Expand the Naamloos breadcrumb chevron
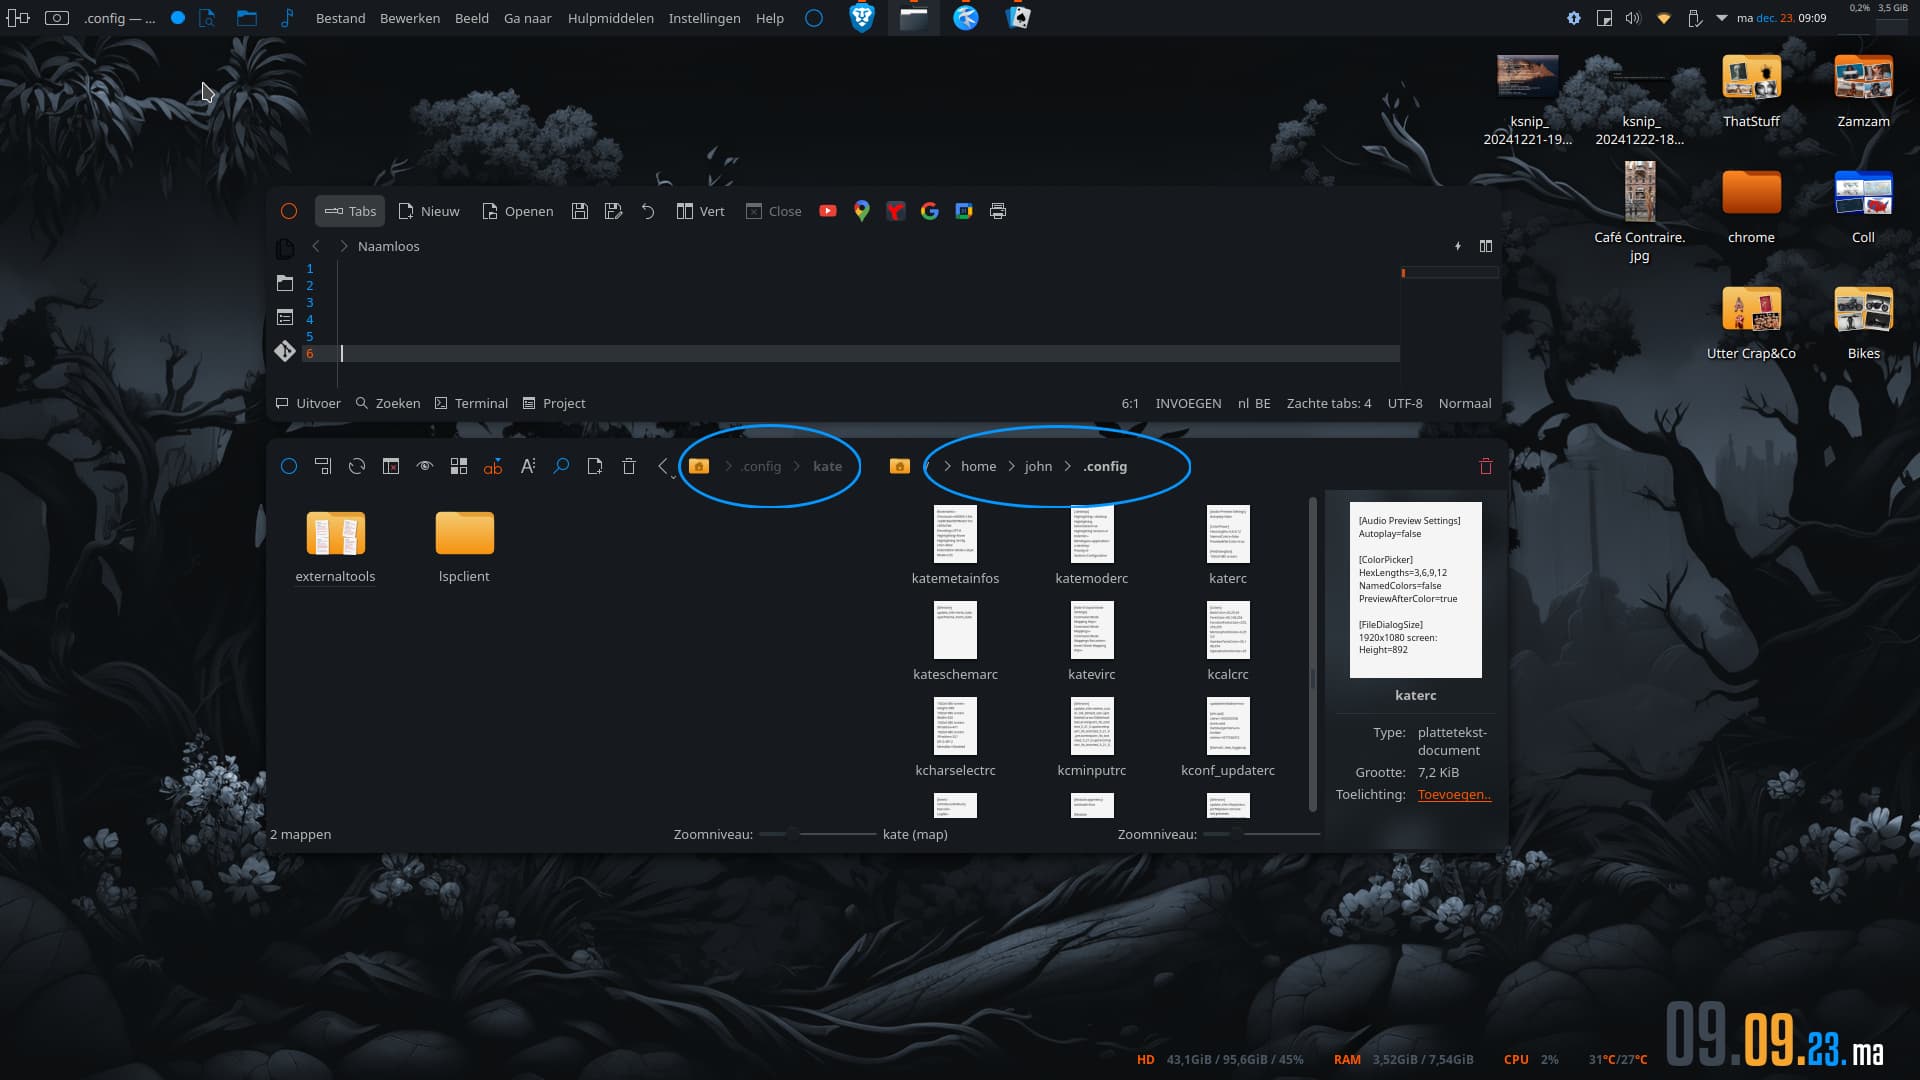The width and height of the screenshot is (1920, 1080). point(344,246)
